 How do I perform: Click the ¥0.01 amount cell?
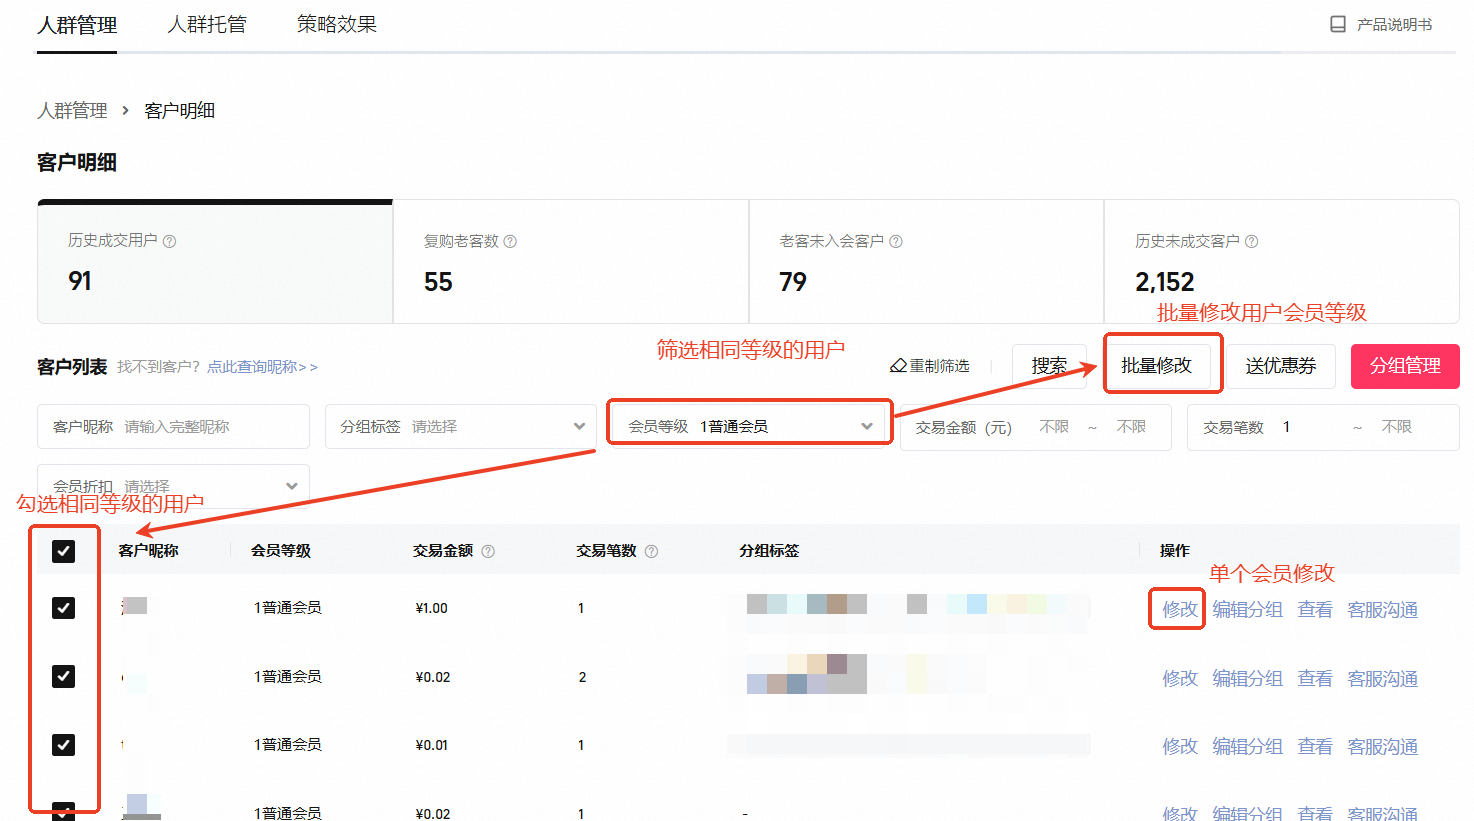point(432,745)
